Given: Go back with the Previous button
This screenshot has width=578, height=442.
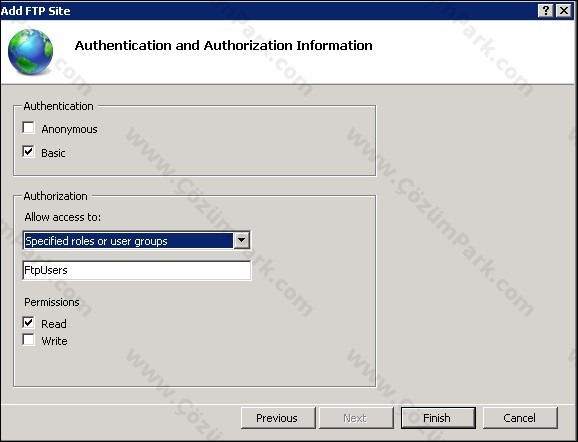Looking at the screenshot, I should pos(278,418).
